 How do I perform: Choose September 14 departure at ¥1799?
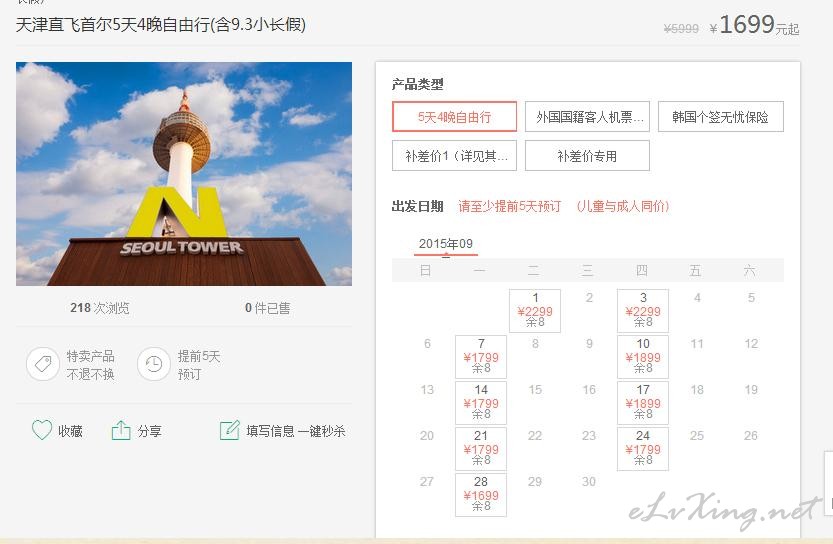[481, 403]
